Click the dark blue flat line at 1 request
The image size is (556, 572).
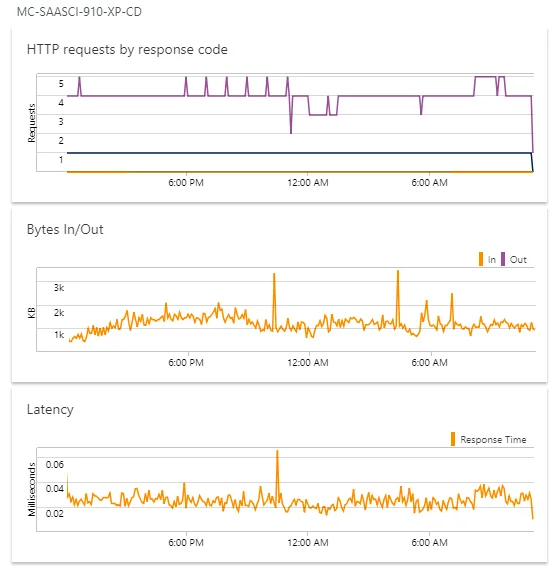[x=298, y=153]
